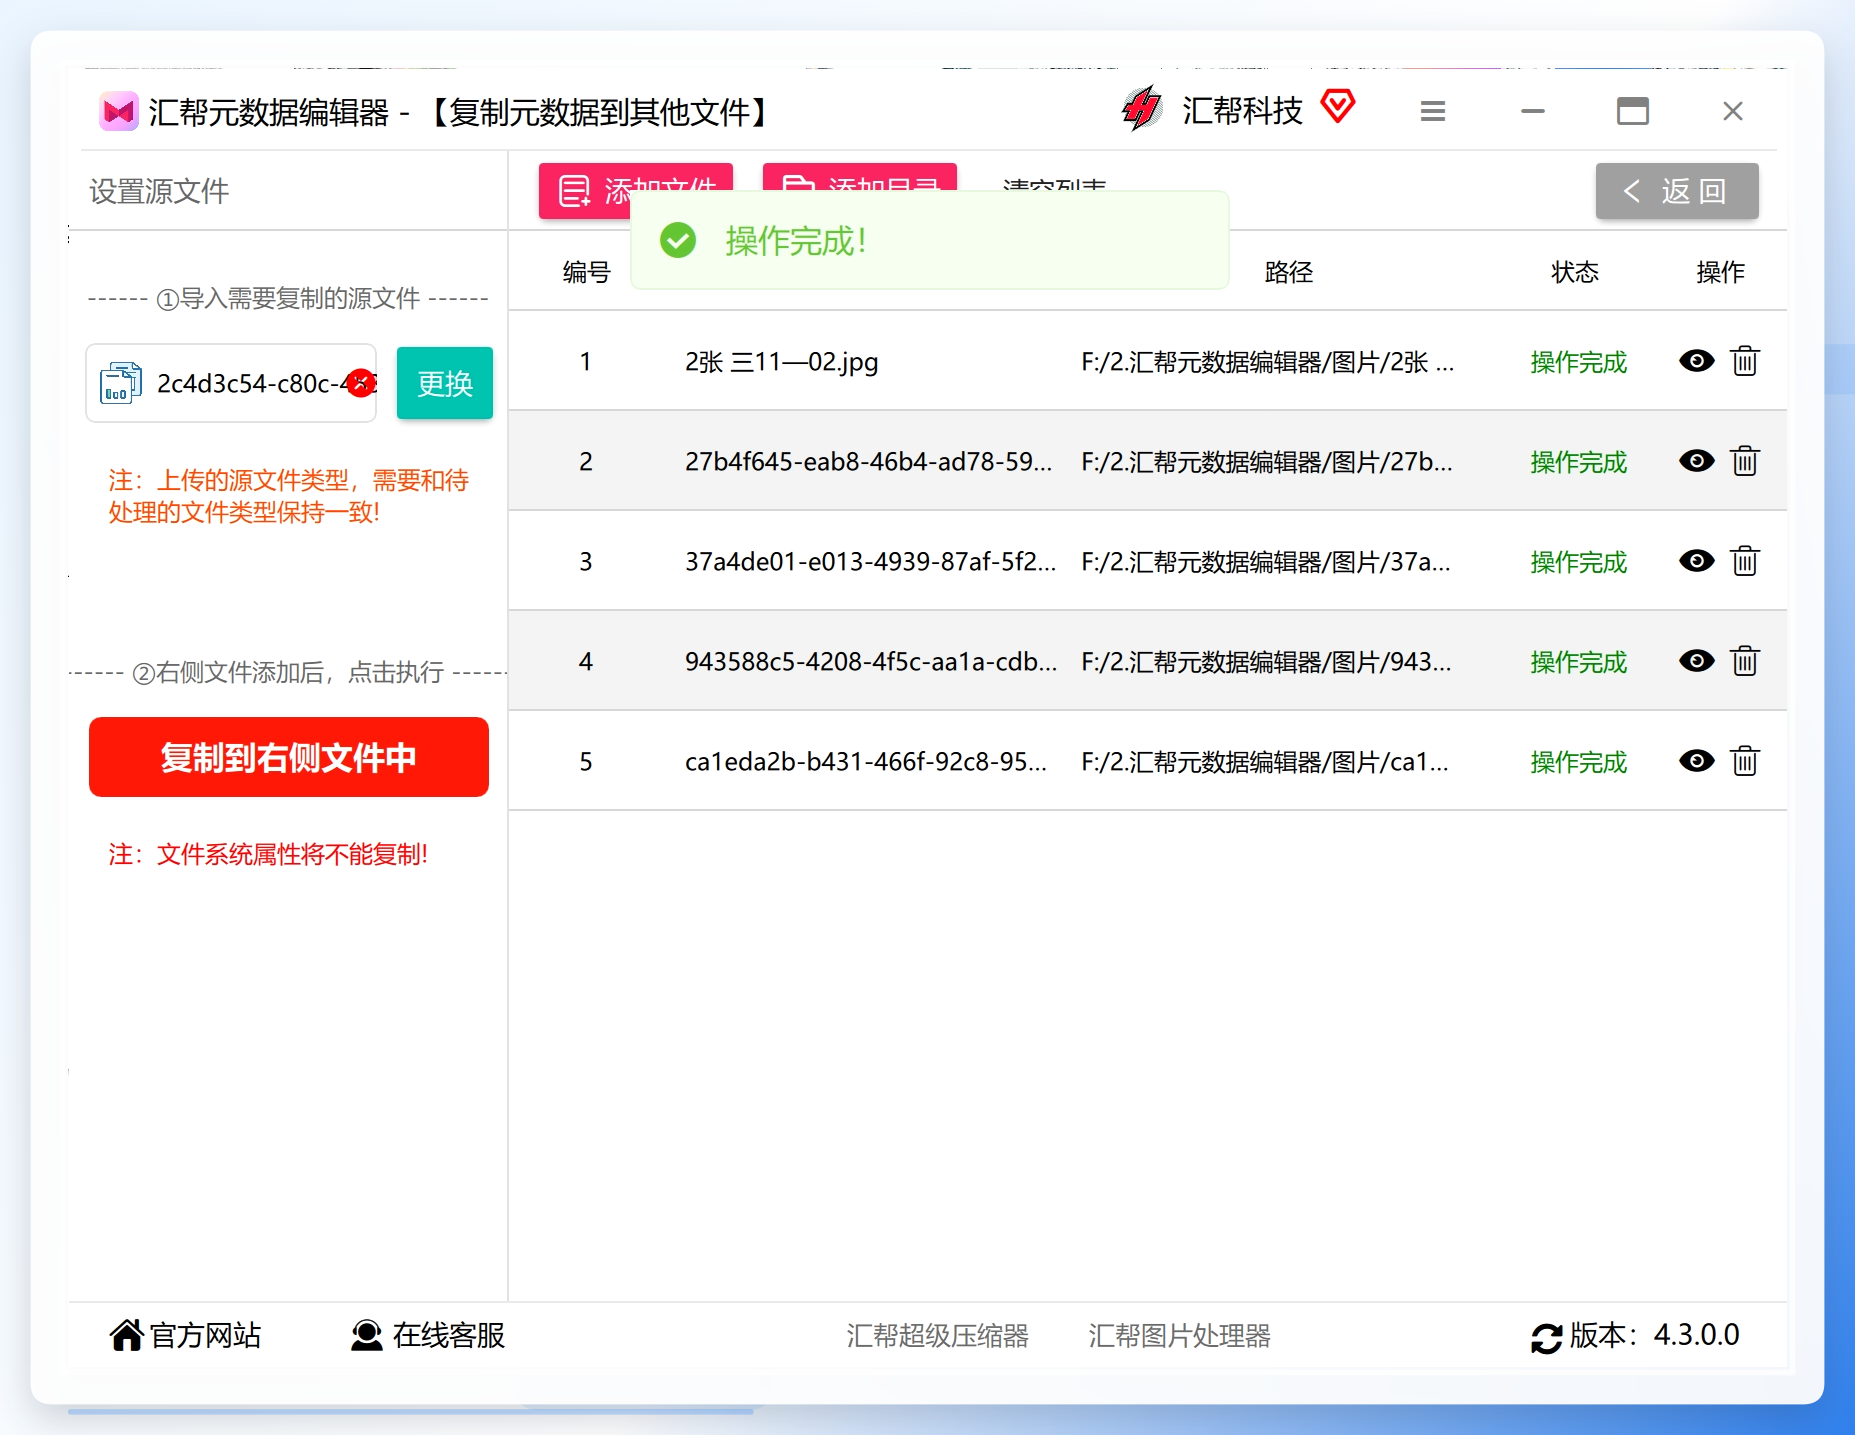
Task: Click the source file name field 2c4d3c54-c80c
Action: [x=231, y=383]
